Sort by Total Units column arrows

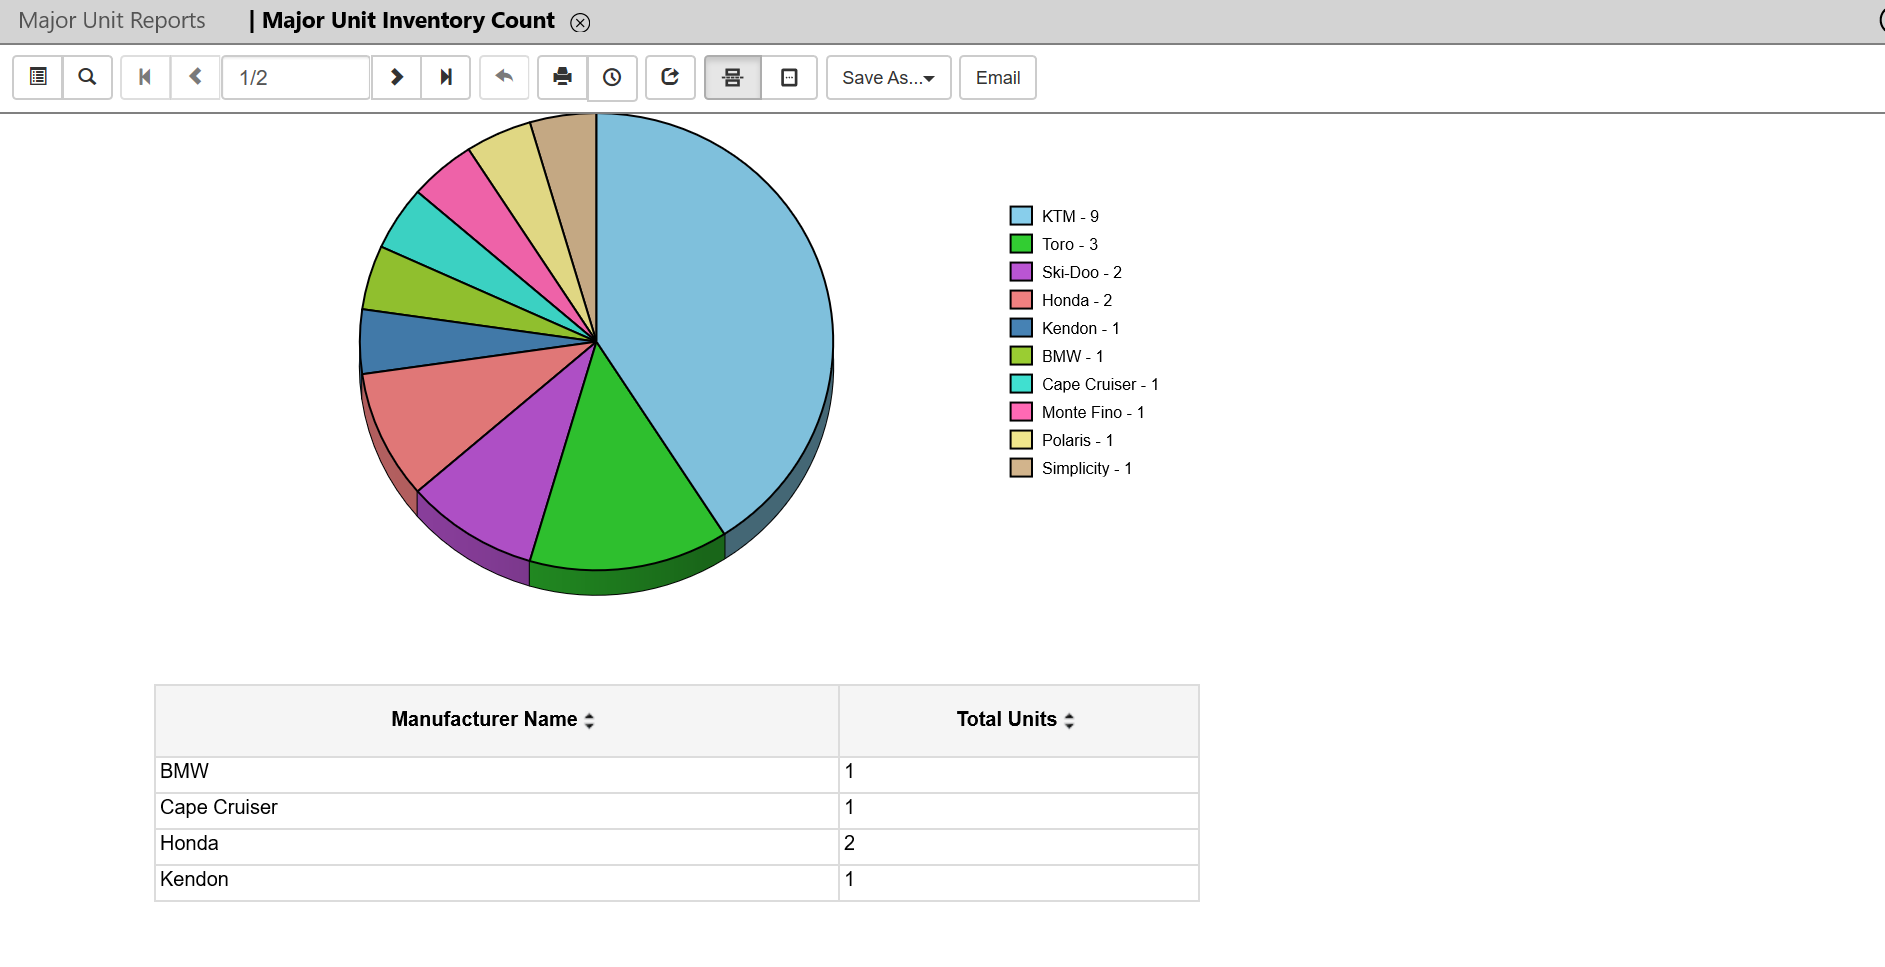[x=1069, y=720]
